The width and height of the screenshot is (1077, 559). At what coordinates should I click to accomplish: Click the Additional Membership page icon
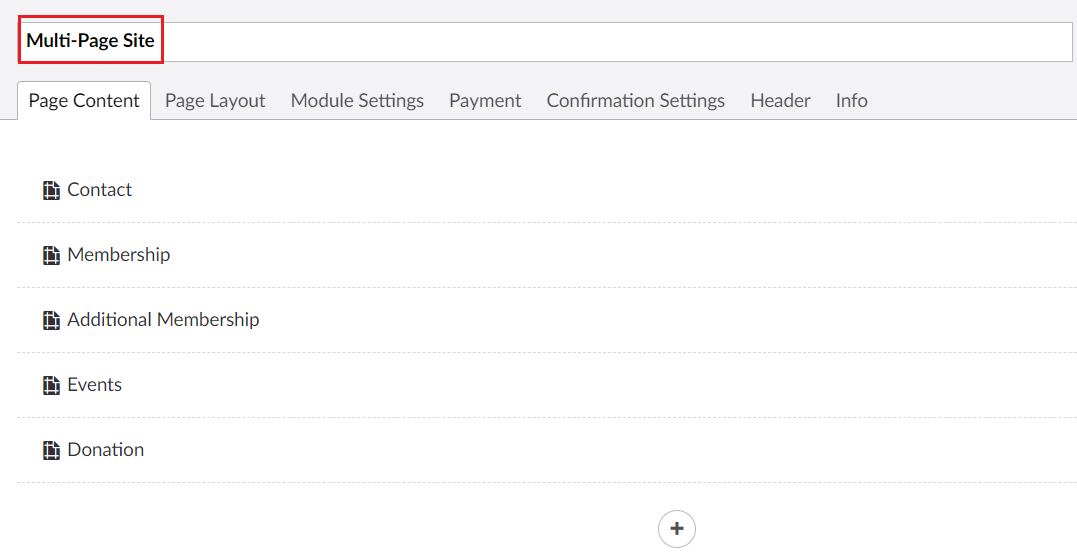point(51,320)
